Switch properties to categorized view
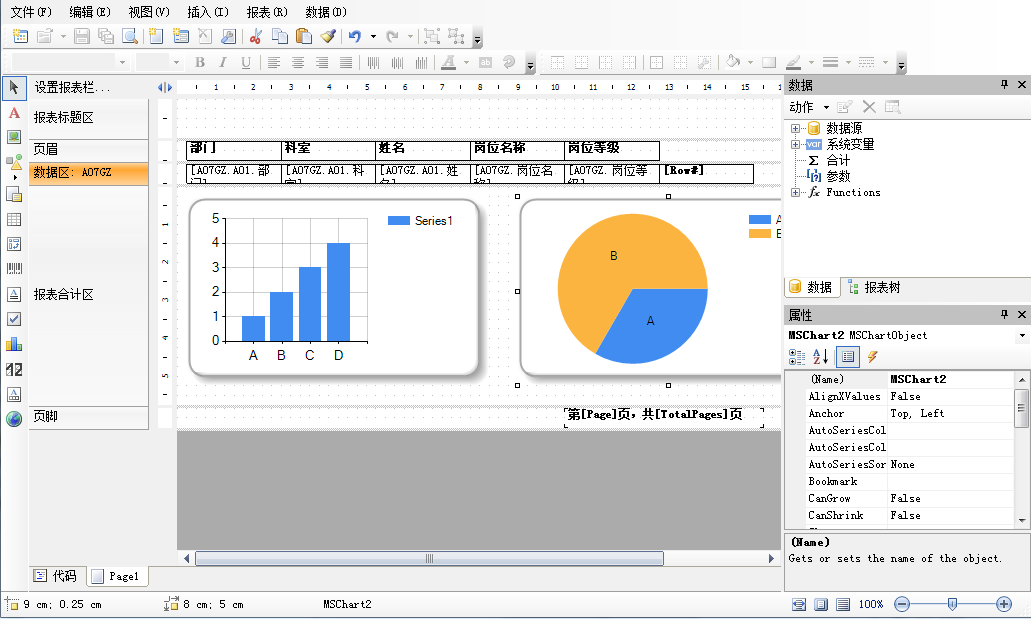This screenshot has height=619, width=1031. coord(797,357)
